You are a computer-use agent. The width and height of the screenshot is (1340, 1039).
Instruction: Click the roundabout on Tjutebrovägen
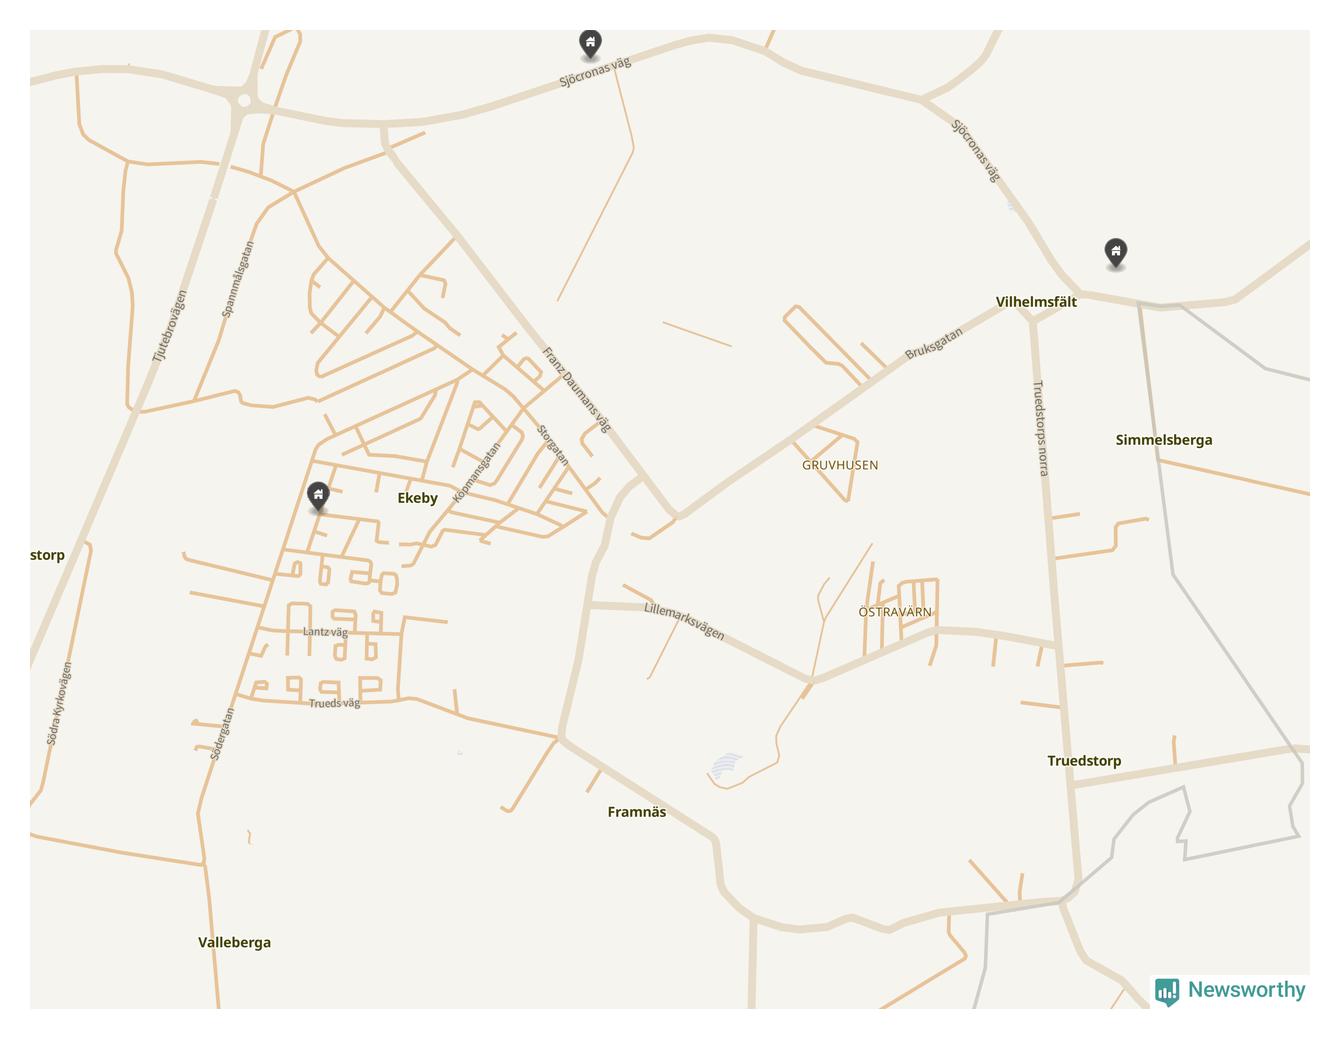coord(244,100)
